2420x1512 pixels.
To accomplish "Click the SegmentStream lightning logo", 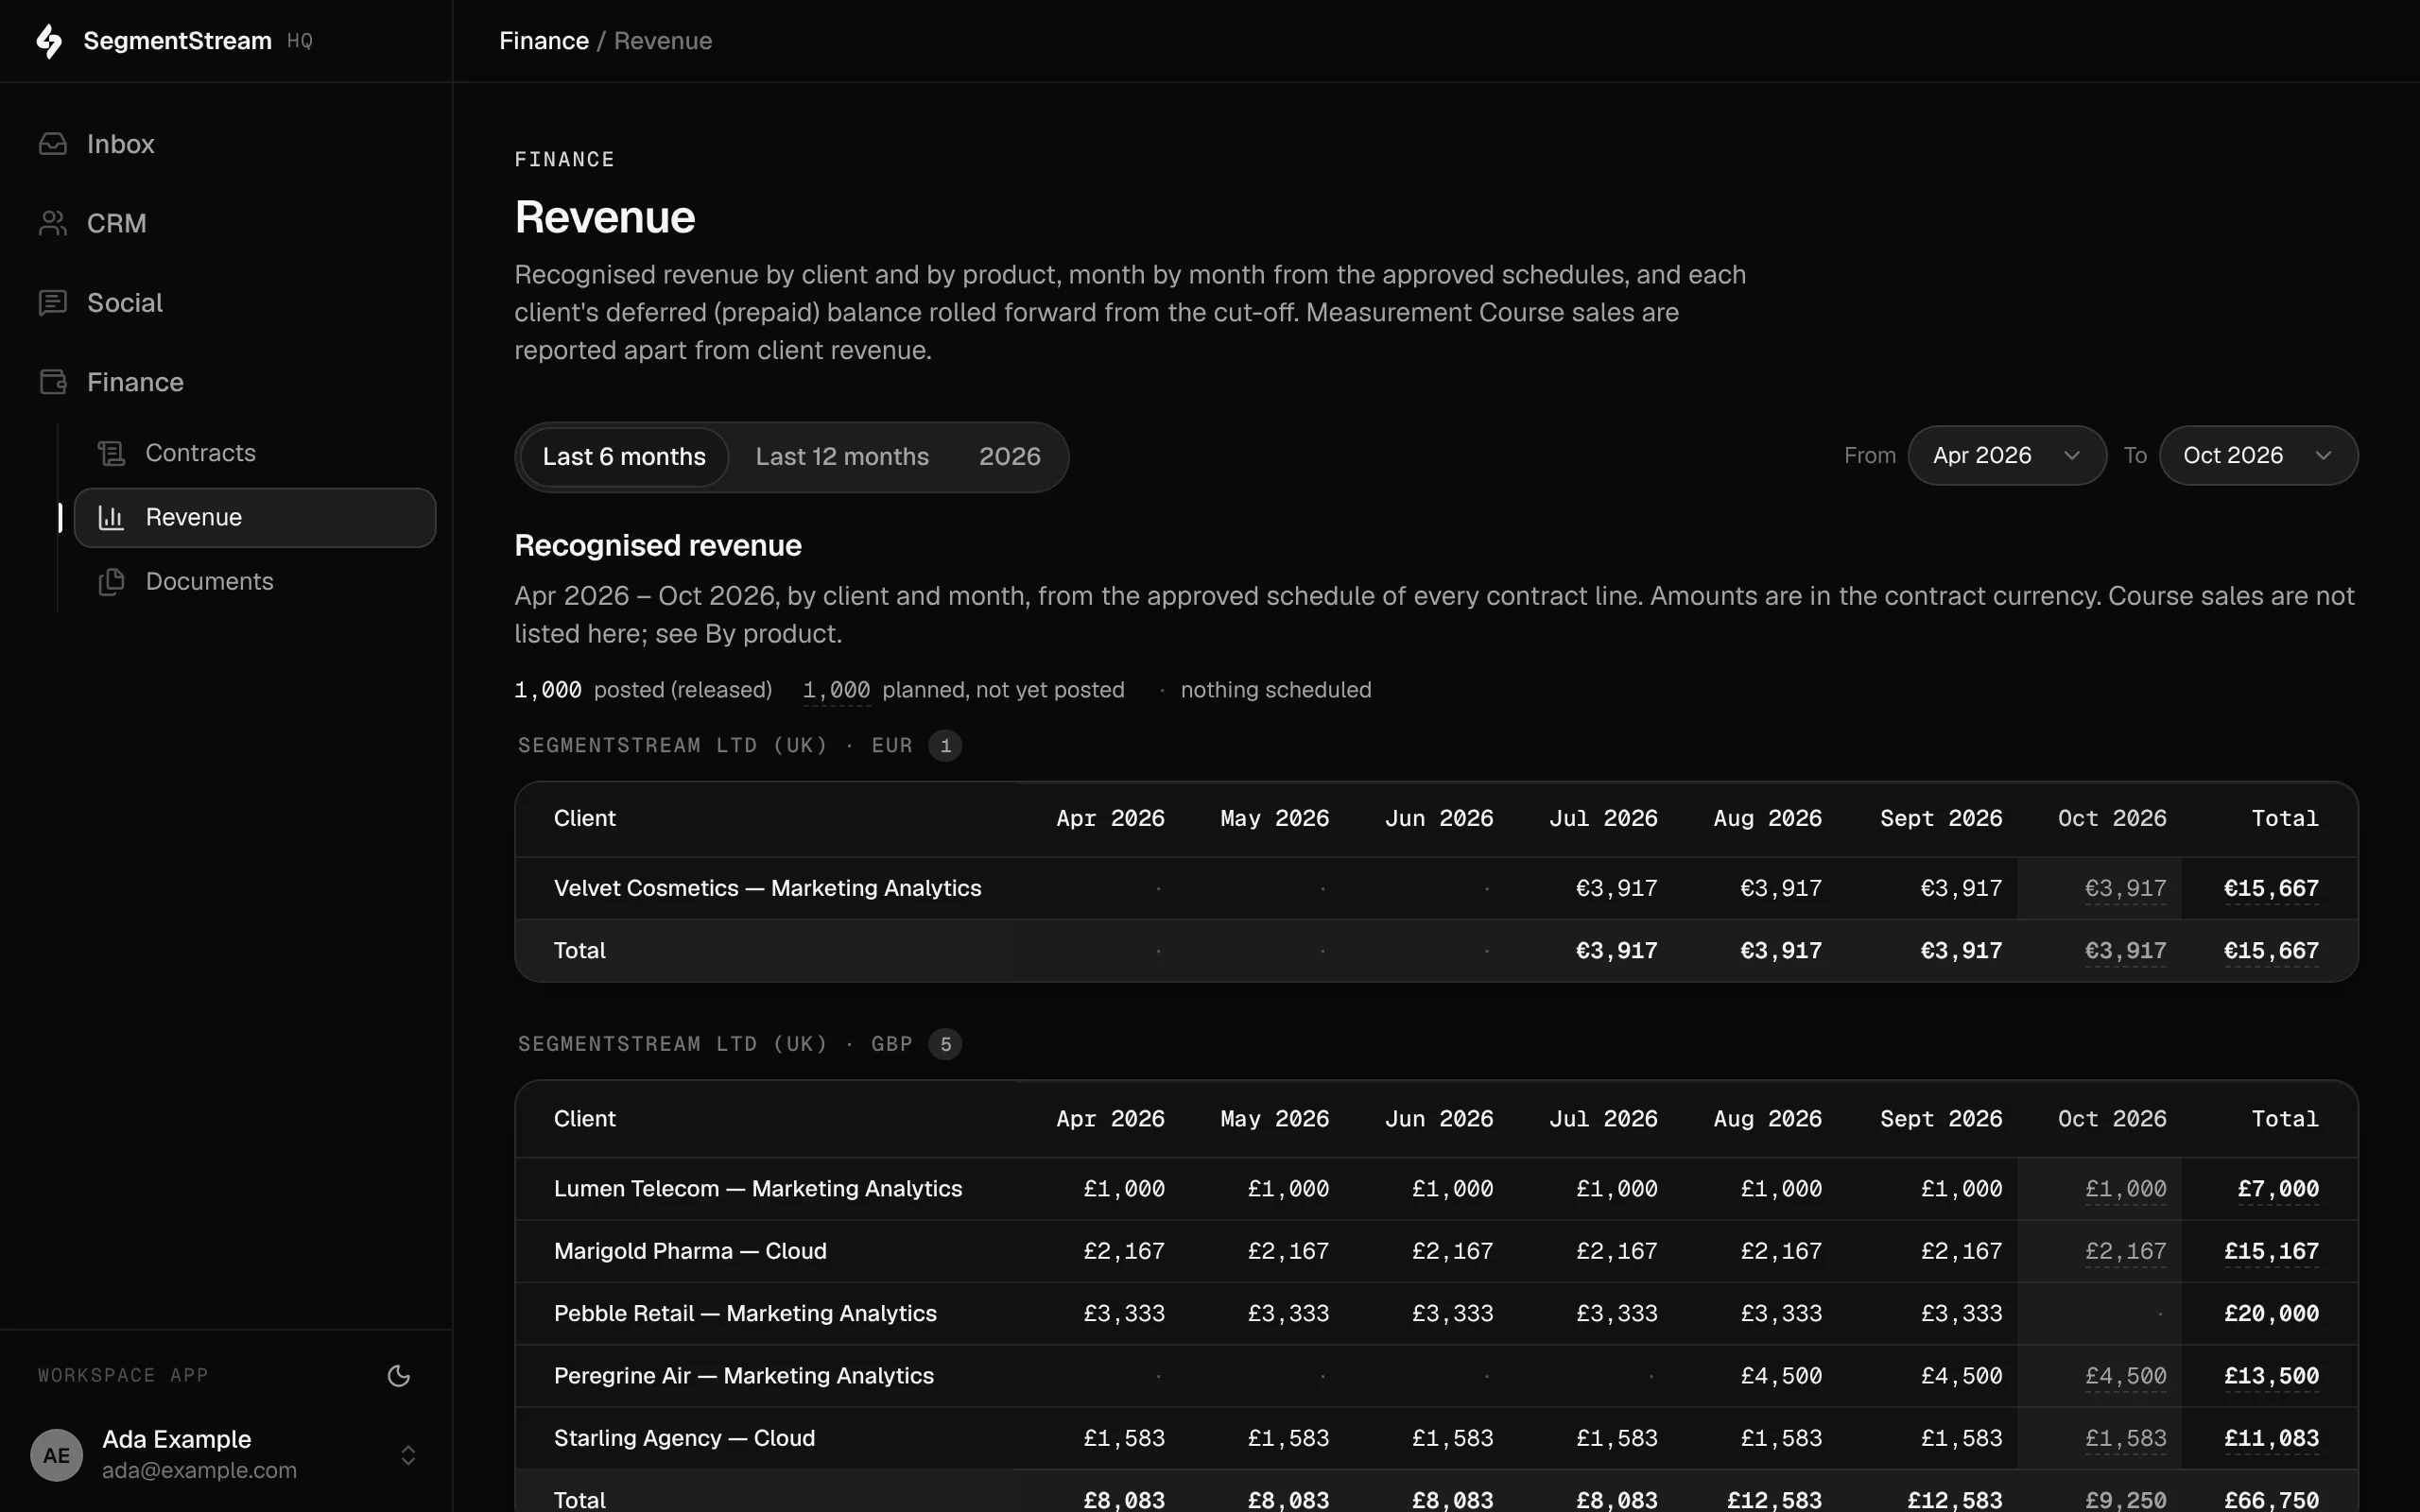I will pos(49,41).
